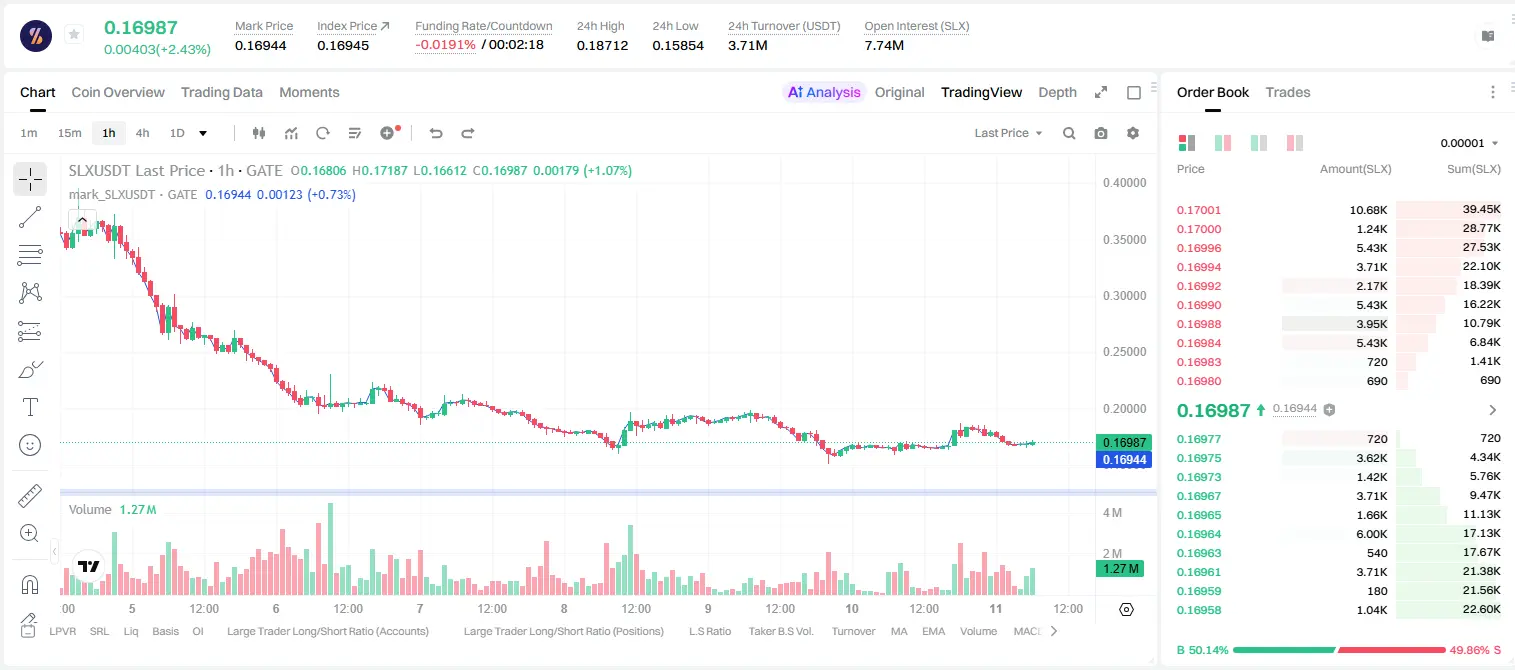Viewport: 1515px width, 670px height.
Task: Change order book precision 0.00001 dropdown
Action: point(1469,143)
